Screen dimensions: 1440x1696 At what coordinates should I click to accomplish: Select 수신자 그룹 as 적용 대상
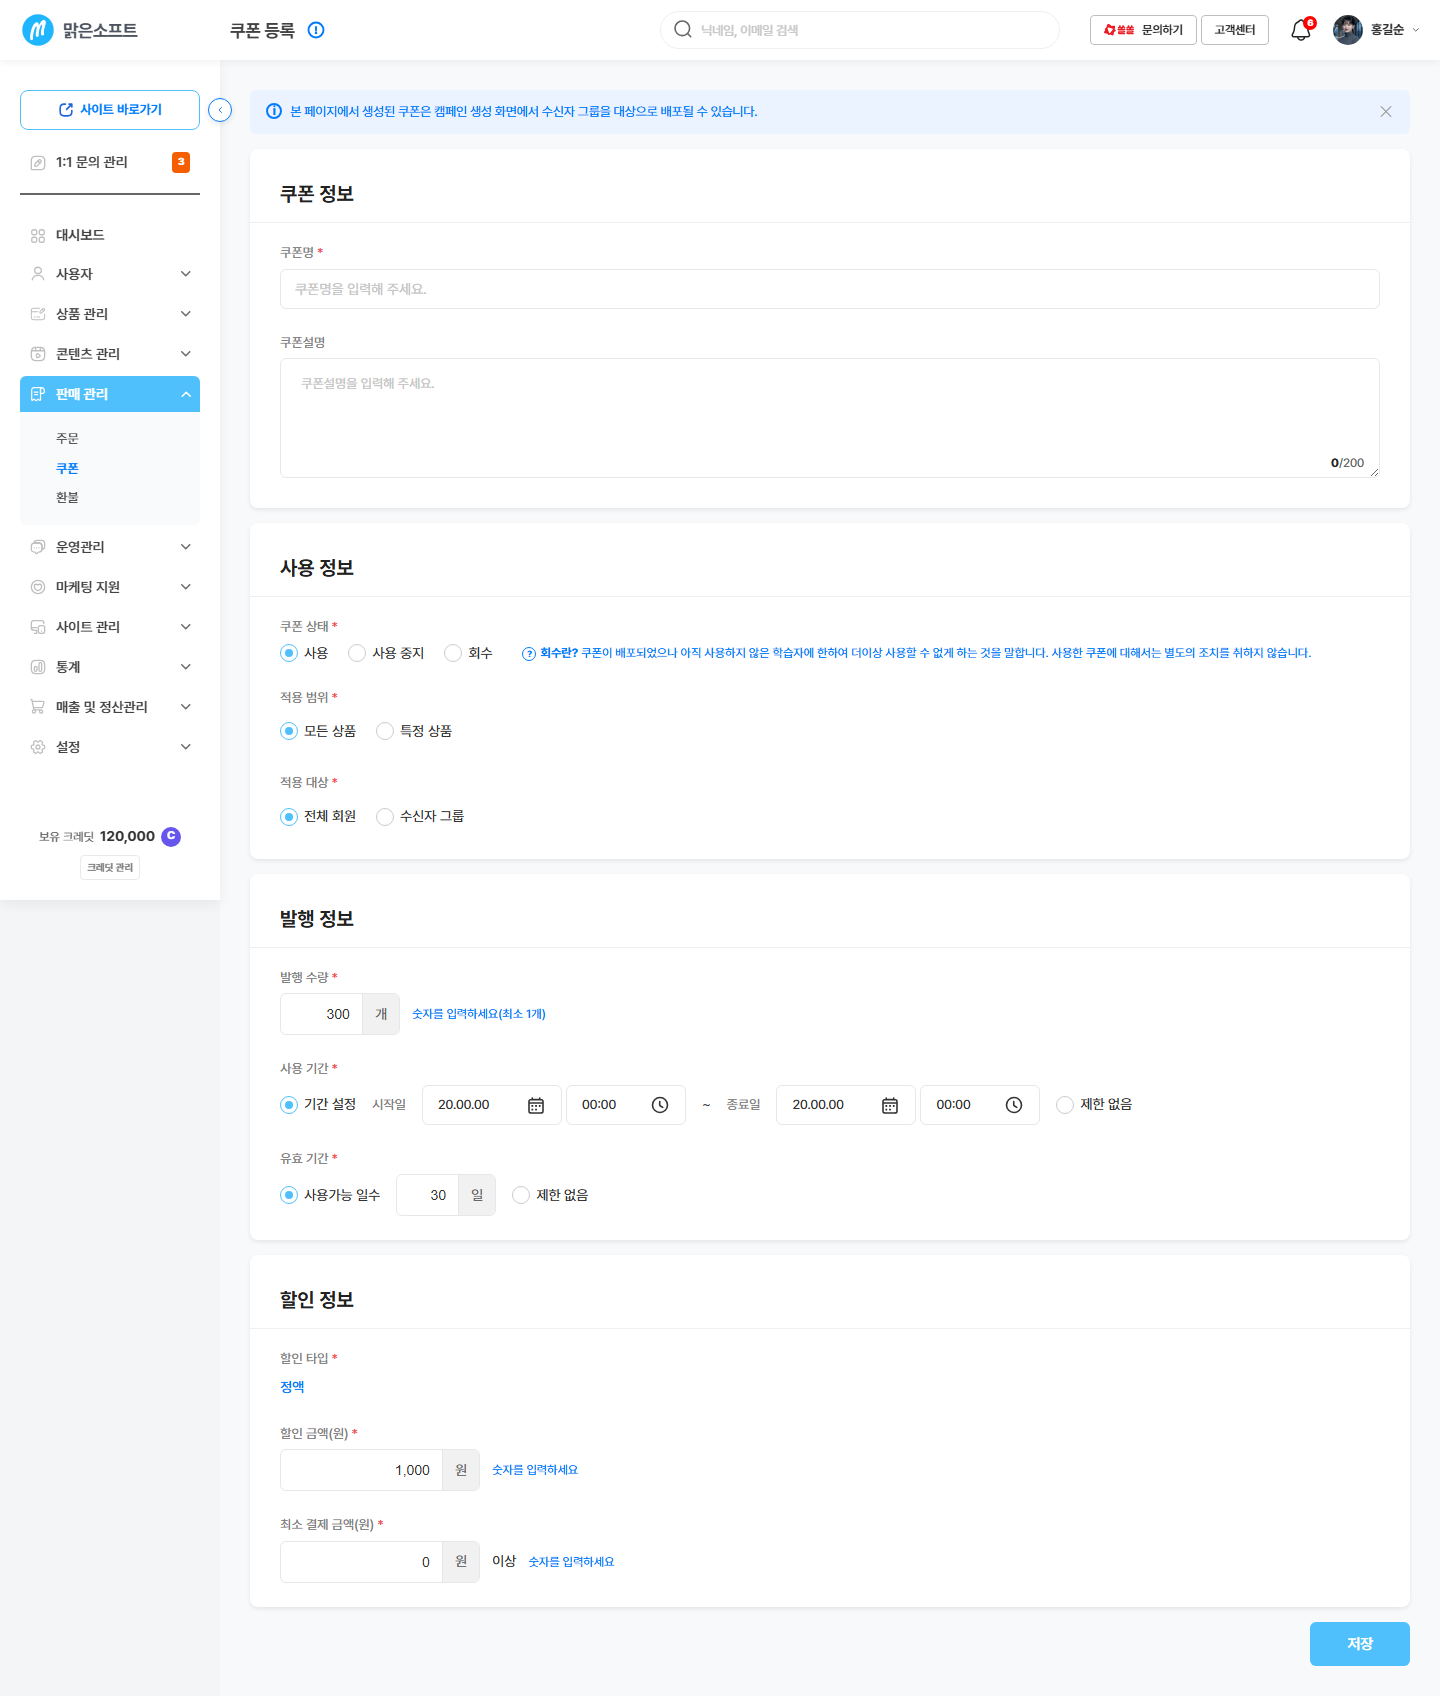click(x=385, y=817)
